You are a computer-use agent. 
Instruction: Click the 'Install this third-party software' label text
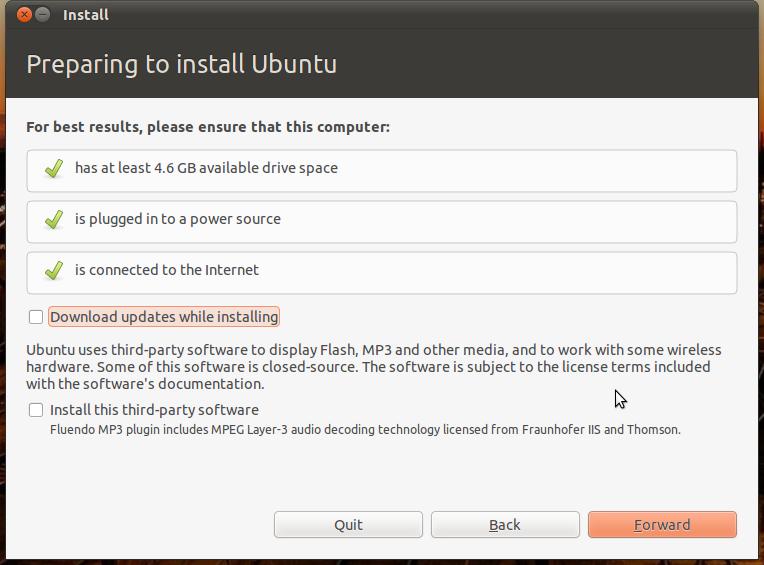(154, 410)
